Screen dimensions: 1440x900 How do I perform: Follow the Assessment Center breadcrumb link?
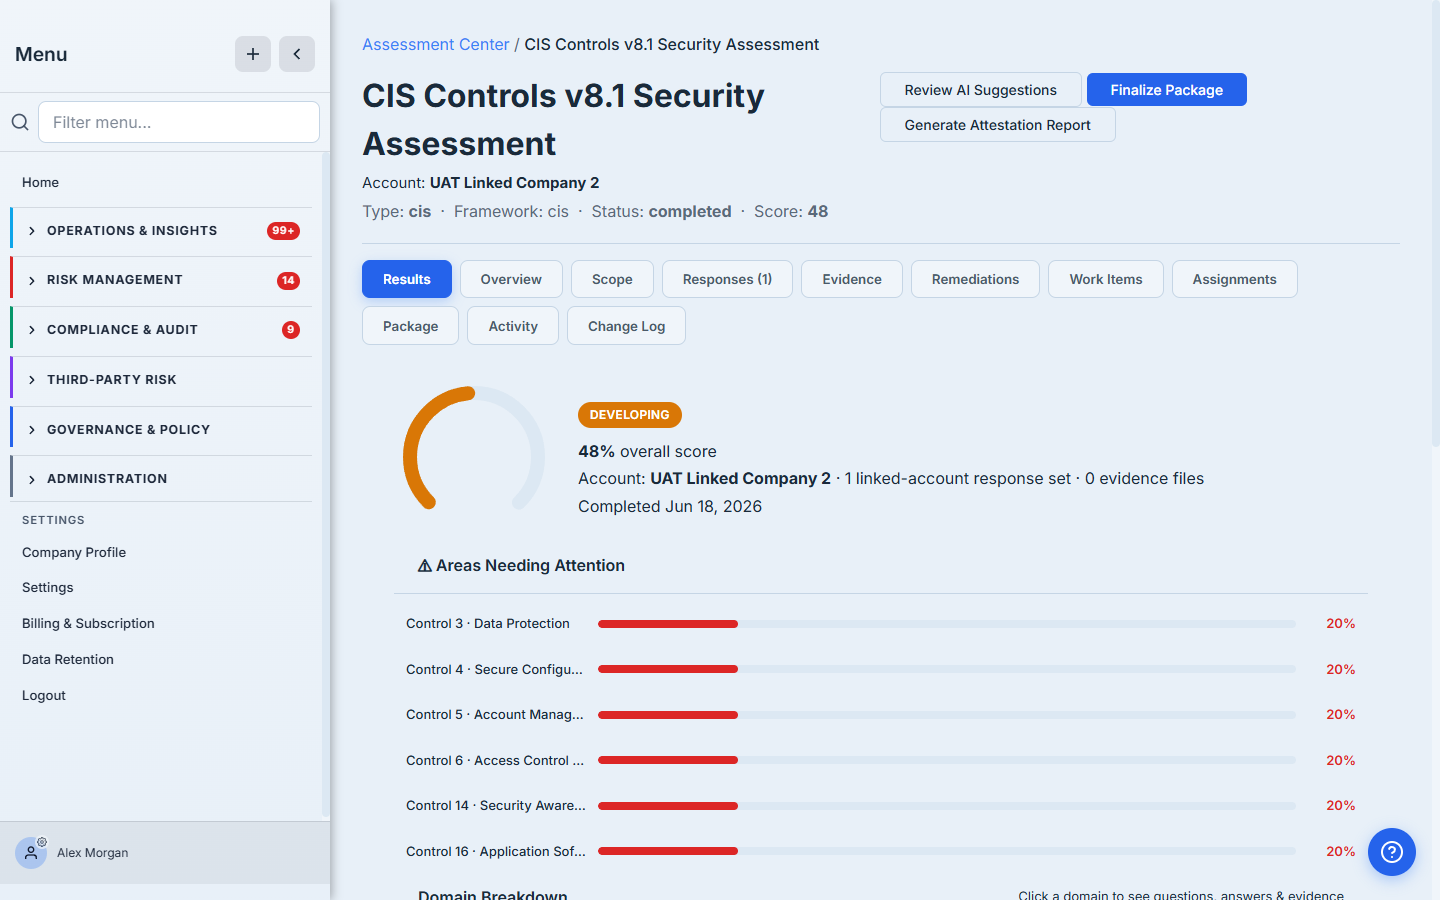(x=436, y=44)
